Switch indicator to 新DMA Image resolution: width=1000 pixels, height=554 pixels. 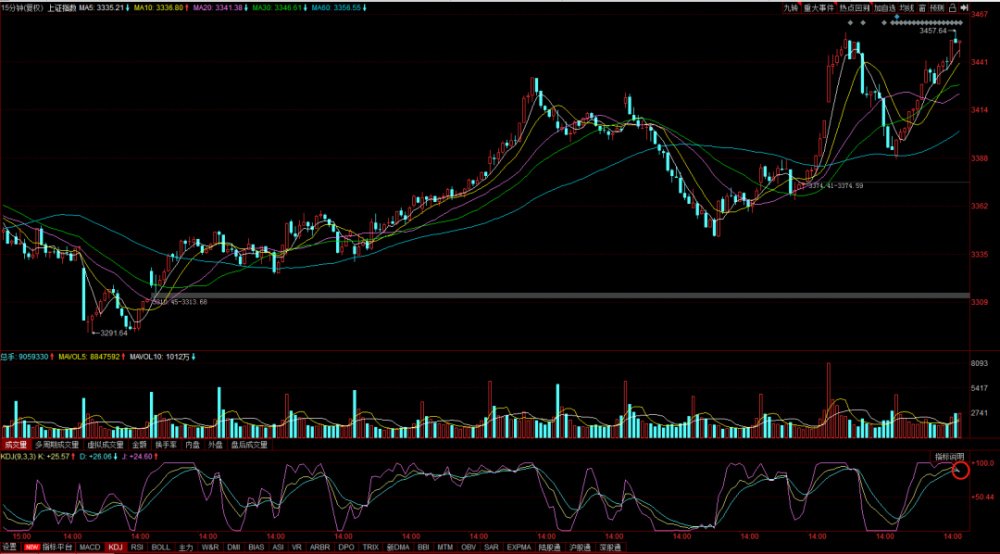coord(399,547)
